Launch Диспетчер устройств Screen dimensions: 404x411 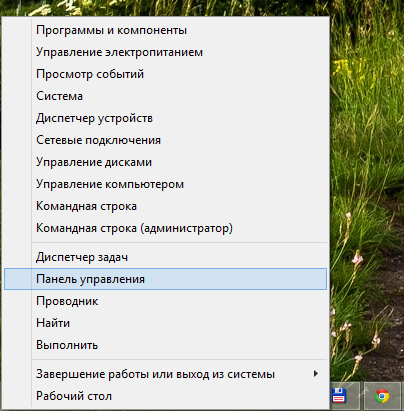[165, 118]
